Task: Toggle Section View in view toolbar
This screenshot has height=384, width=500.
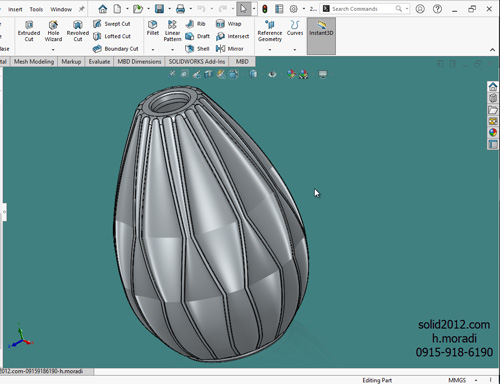Action: pos(209,74)
